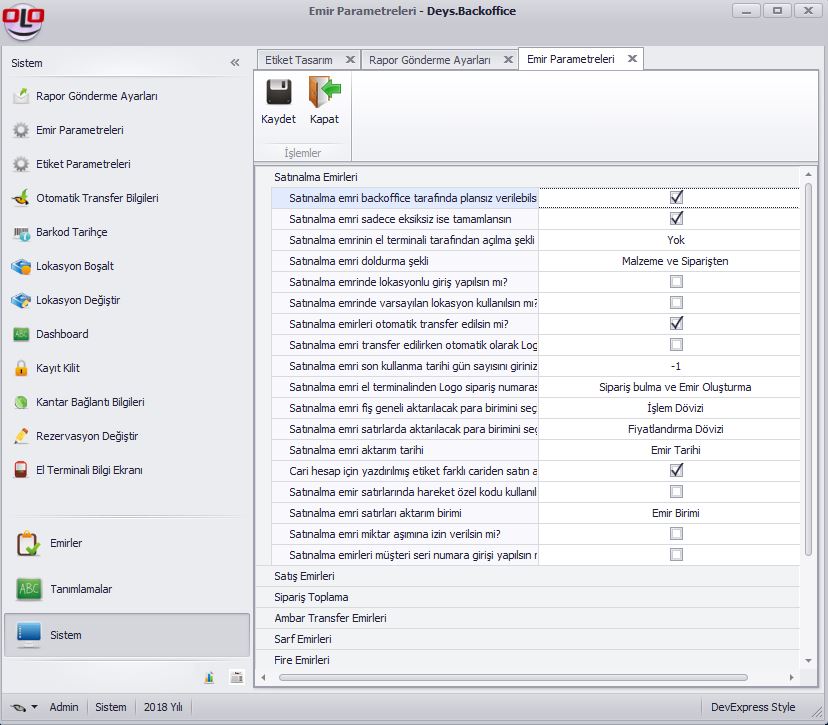Enable 'hareket özel kodu kullanılsın' checkbox
The width and height of the screenshot is (828, 725).
point(676,492)
